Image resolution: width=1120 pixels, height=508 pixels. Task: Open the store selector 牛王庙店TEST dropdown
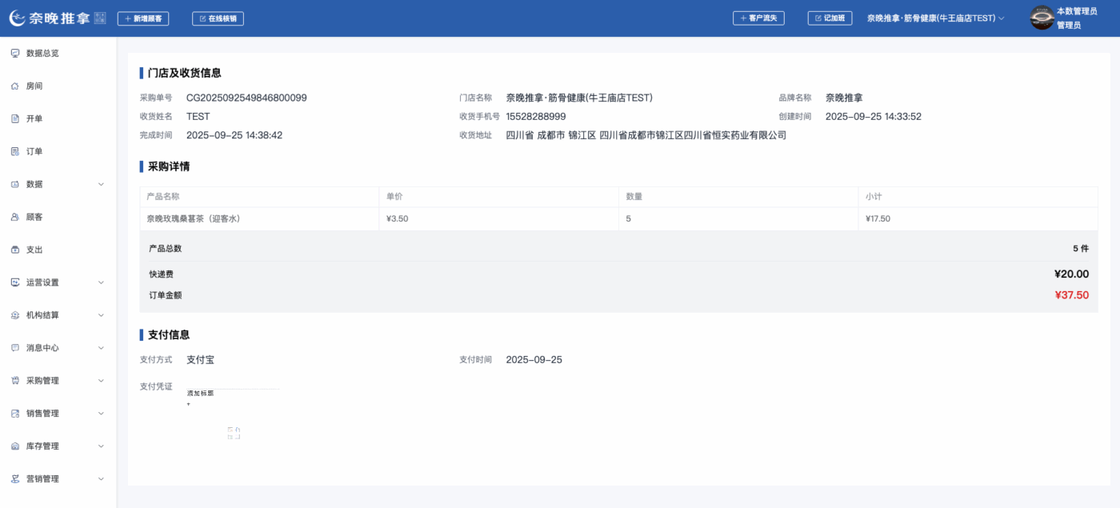tap(936, 18)
